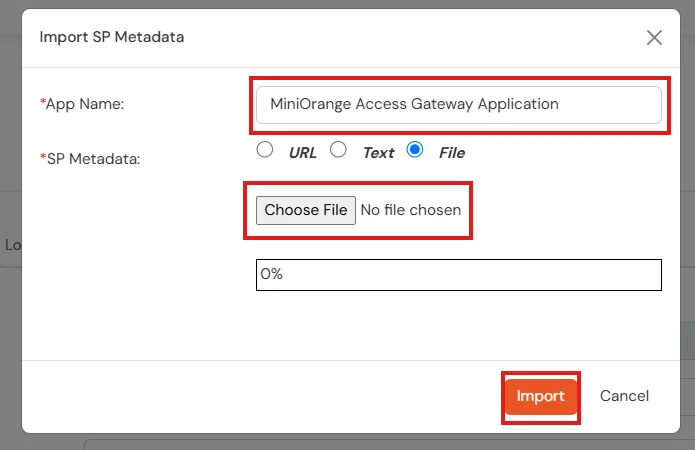Click the 'No file chosen' text
The height and width of the screenshot is (450, 695).
[411, 210]
